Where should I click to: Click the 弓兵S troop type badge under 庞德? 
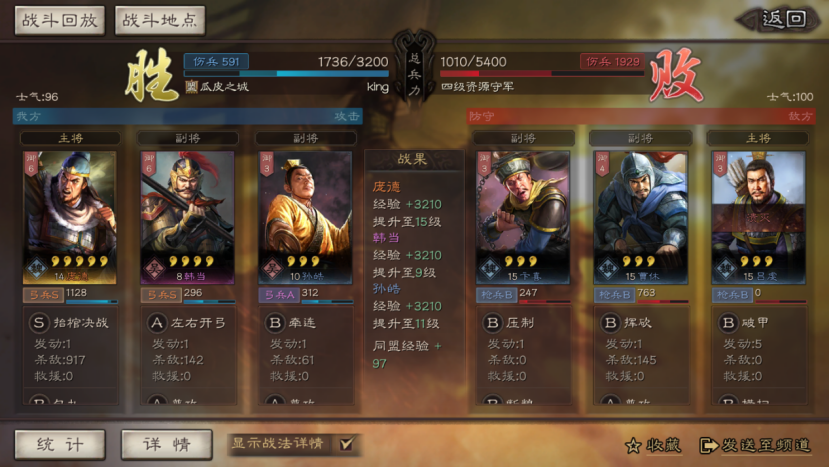coord(43,295)
